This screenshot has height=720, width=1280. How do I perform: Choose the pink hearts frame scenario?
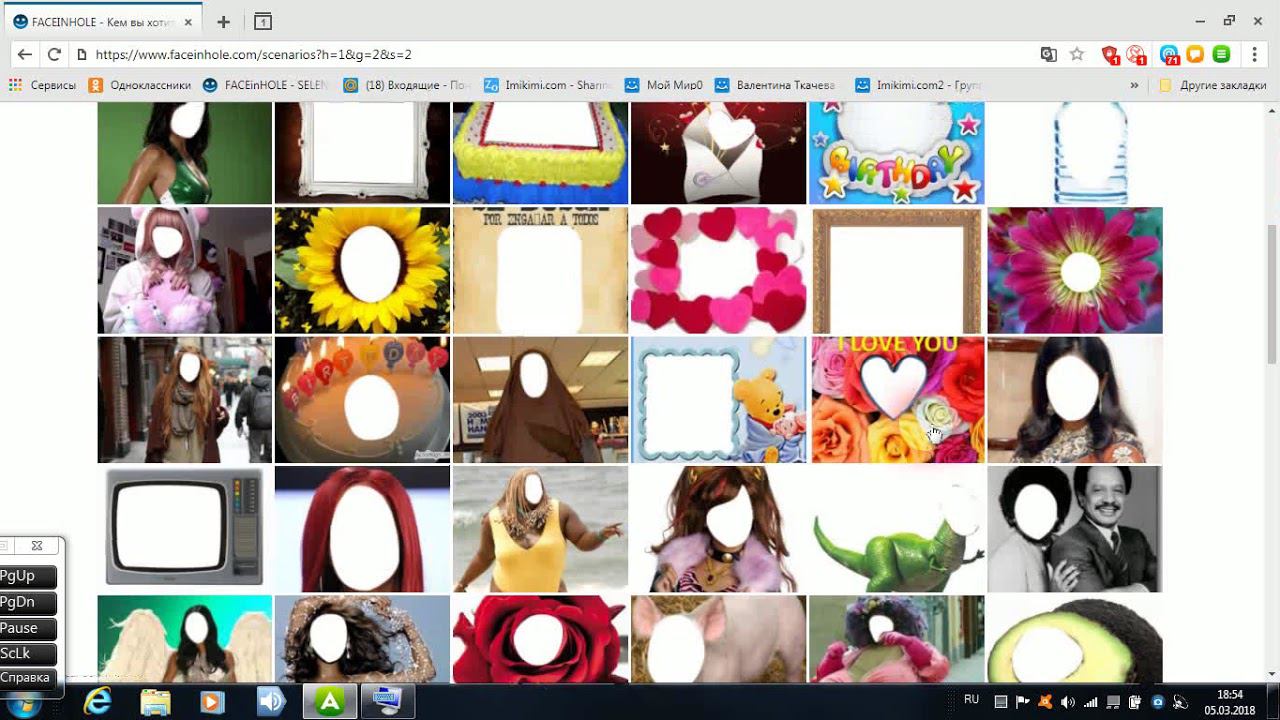point(718,270)
